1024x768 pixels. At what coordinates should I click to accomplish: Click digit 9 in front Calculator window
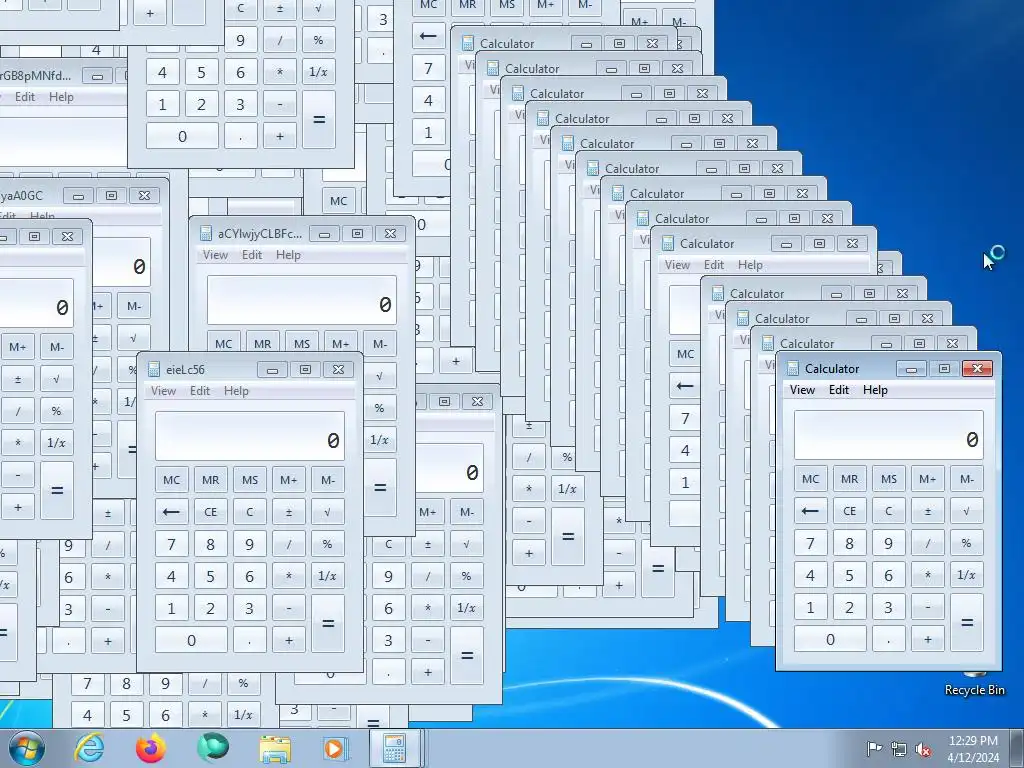[889, 543]
